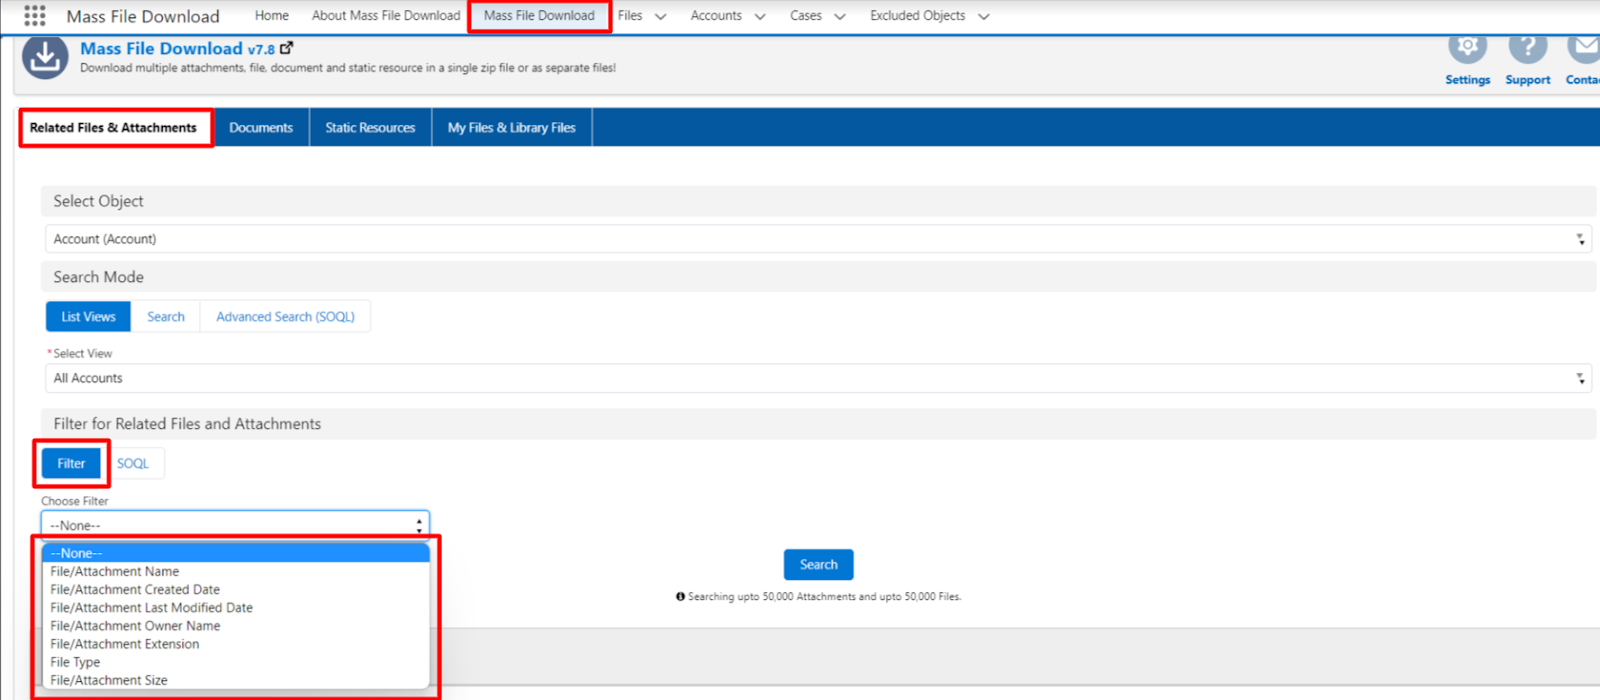
Task: Choose File/Attachment Created Date option
Action: point(235,590)
